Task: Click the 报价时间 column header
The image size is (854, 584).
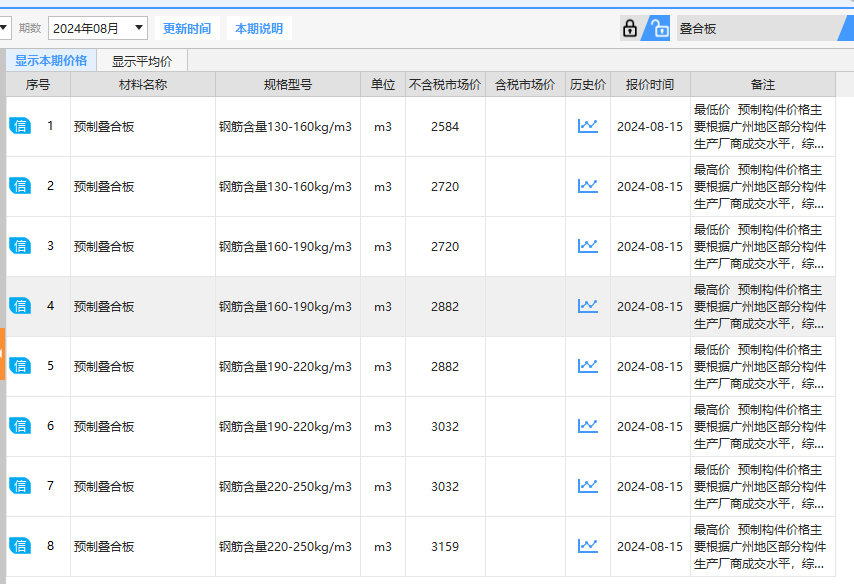Action: 650,84
